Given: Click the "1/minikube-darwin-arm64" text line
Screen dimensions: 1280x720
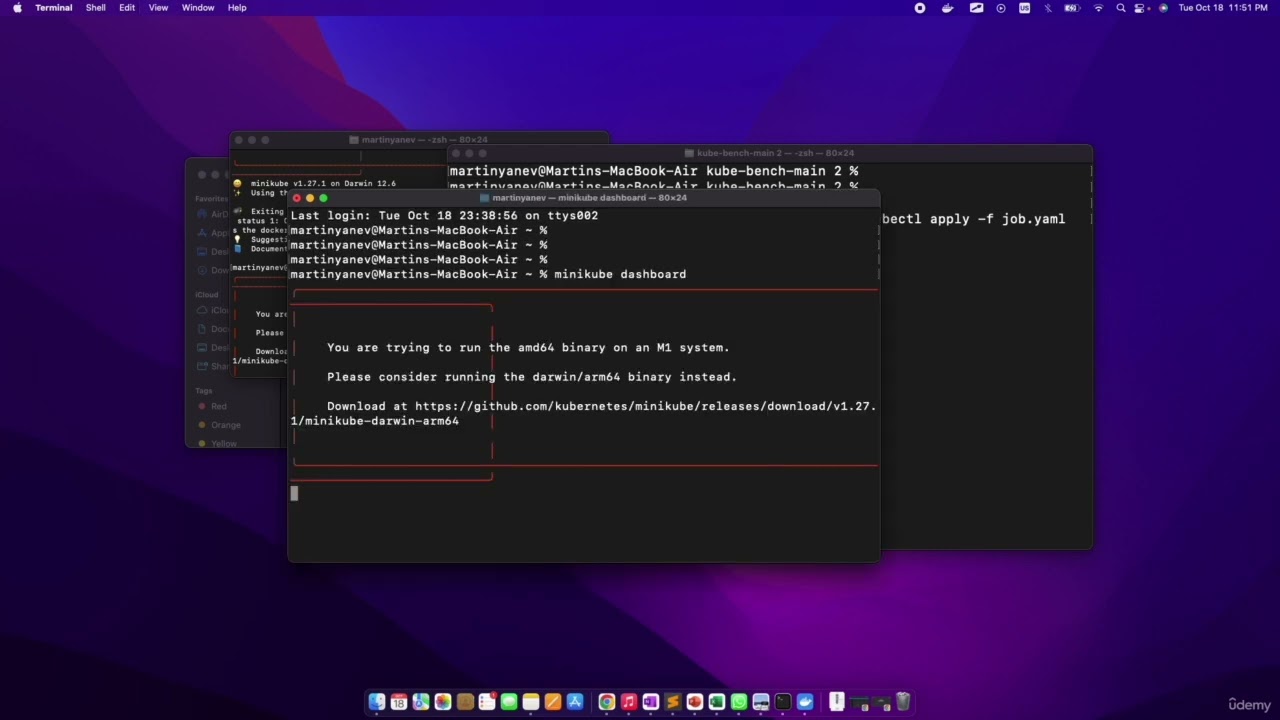Looking at the screenshot, I should 375,421.
